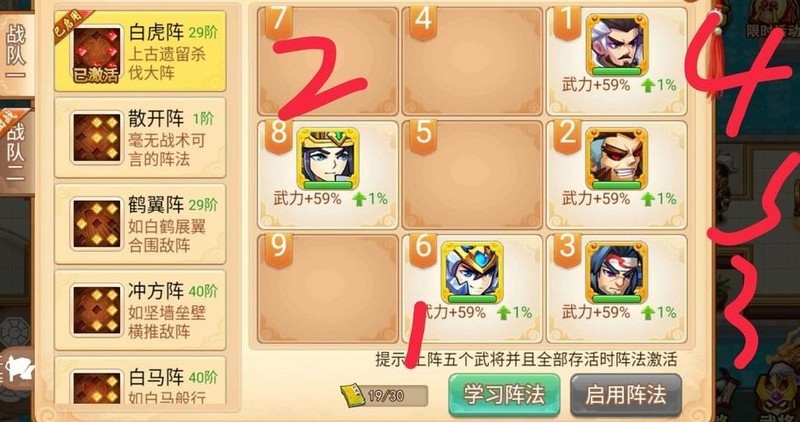Select empty formation slot 5

(x=472, y=175)
